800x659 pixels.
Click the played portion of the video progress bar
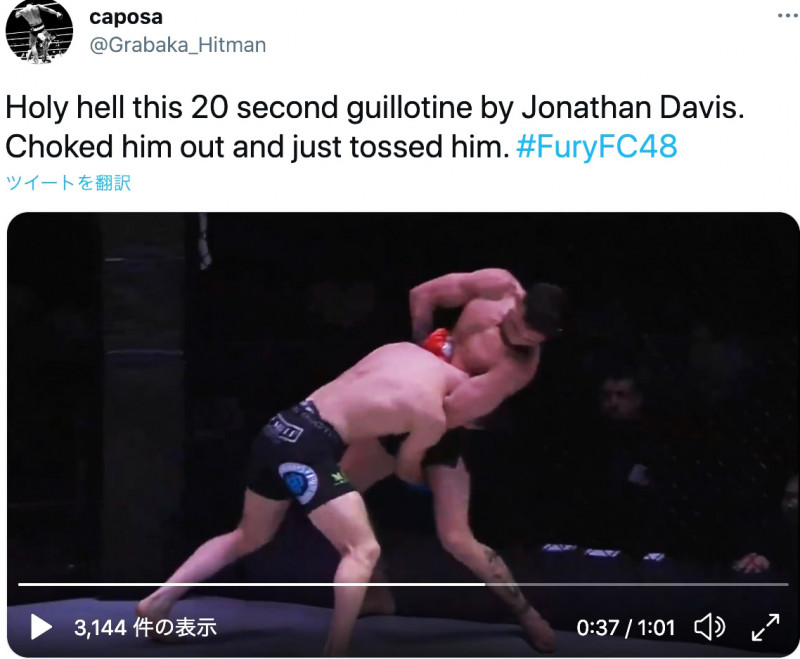(x=252, y=584)
